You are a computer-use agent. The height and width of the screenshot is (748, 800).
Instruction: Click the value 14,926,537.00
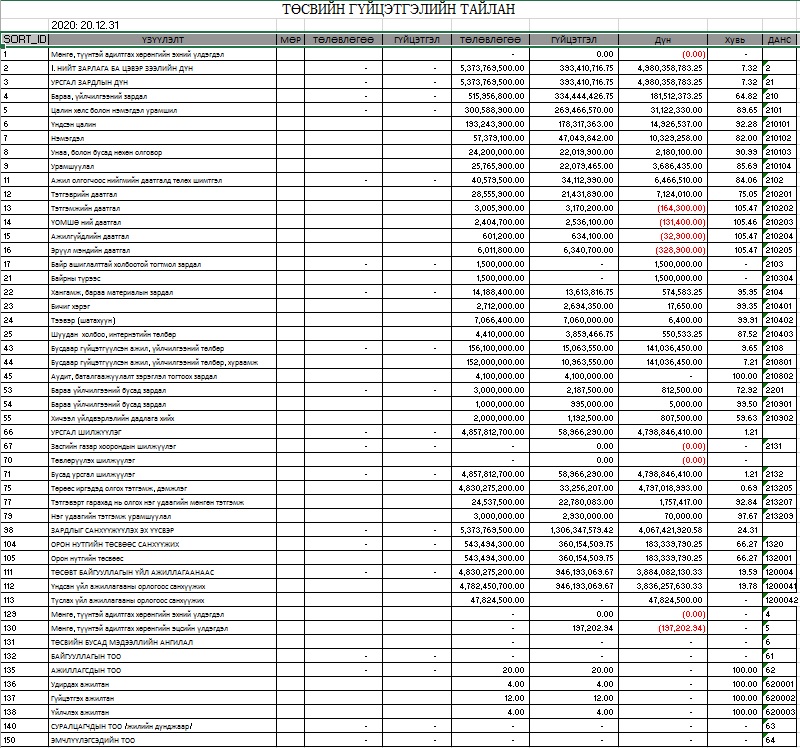click(x=676, y=124)
